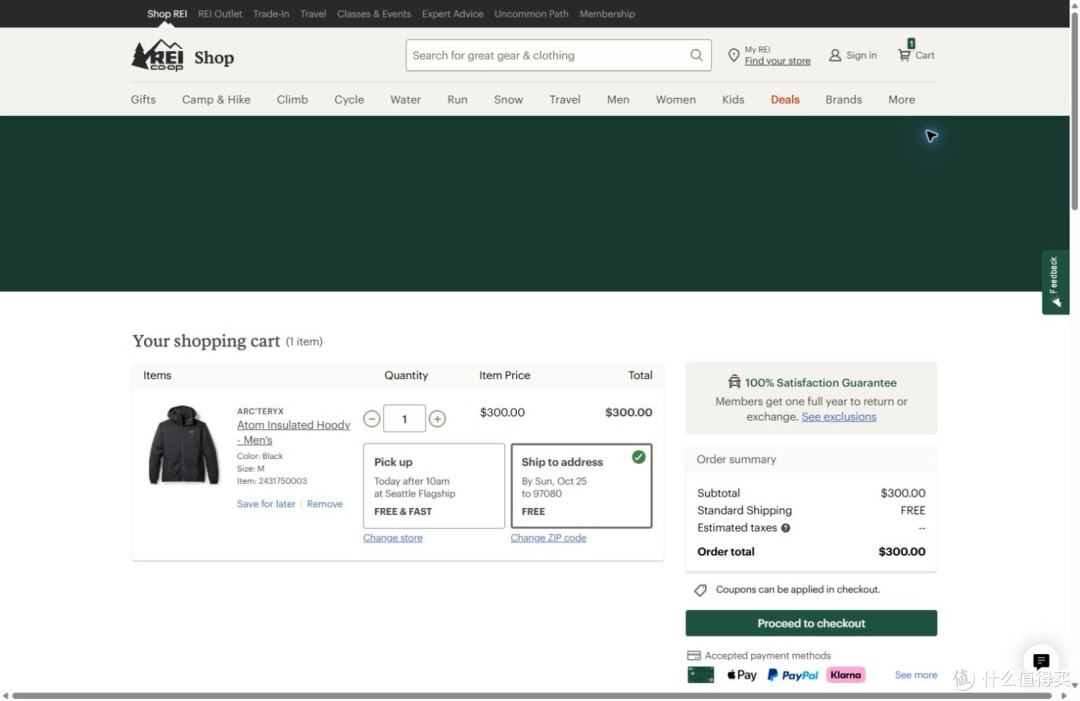Click Proceed to checkout button
1080x701 pixels.
click(x=811, y=623)
